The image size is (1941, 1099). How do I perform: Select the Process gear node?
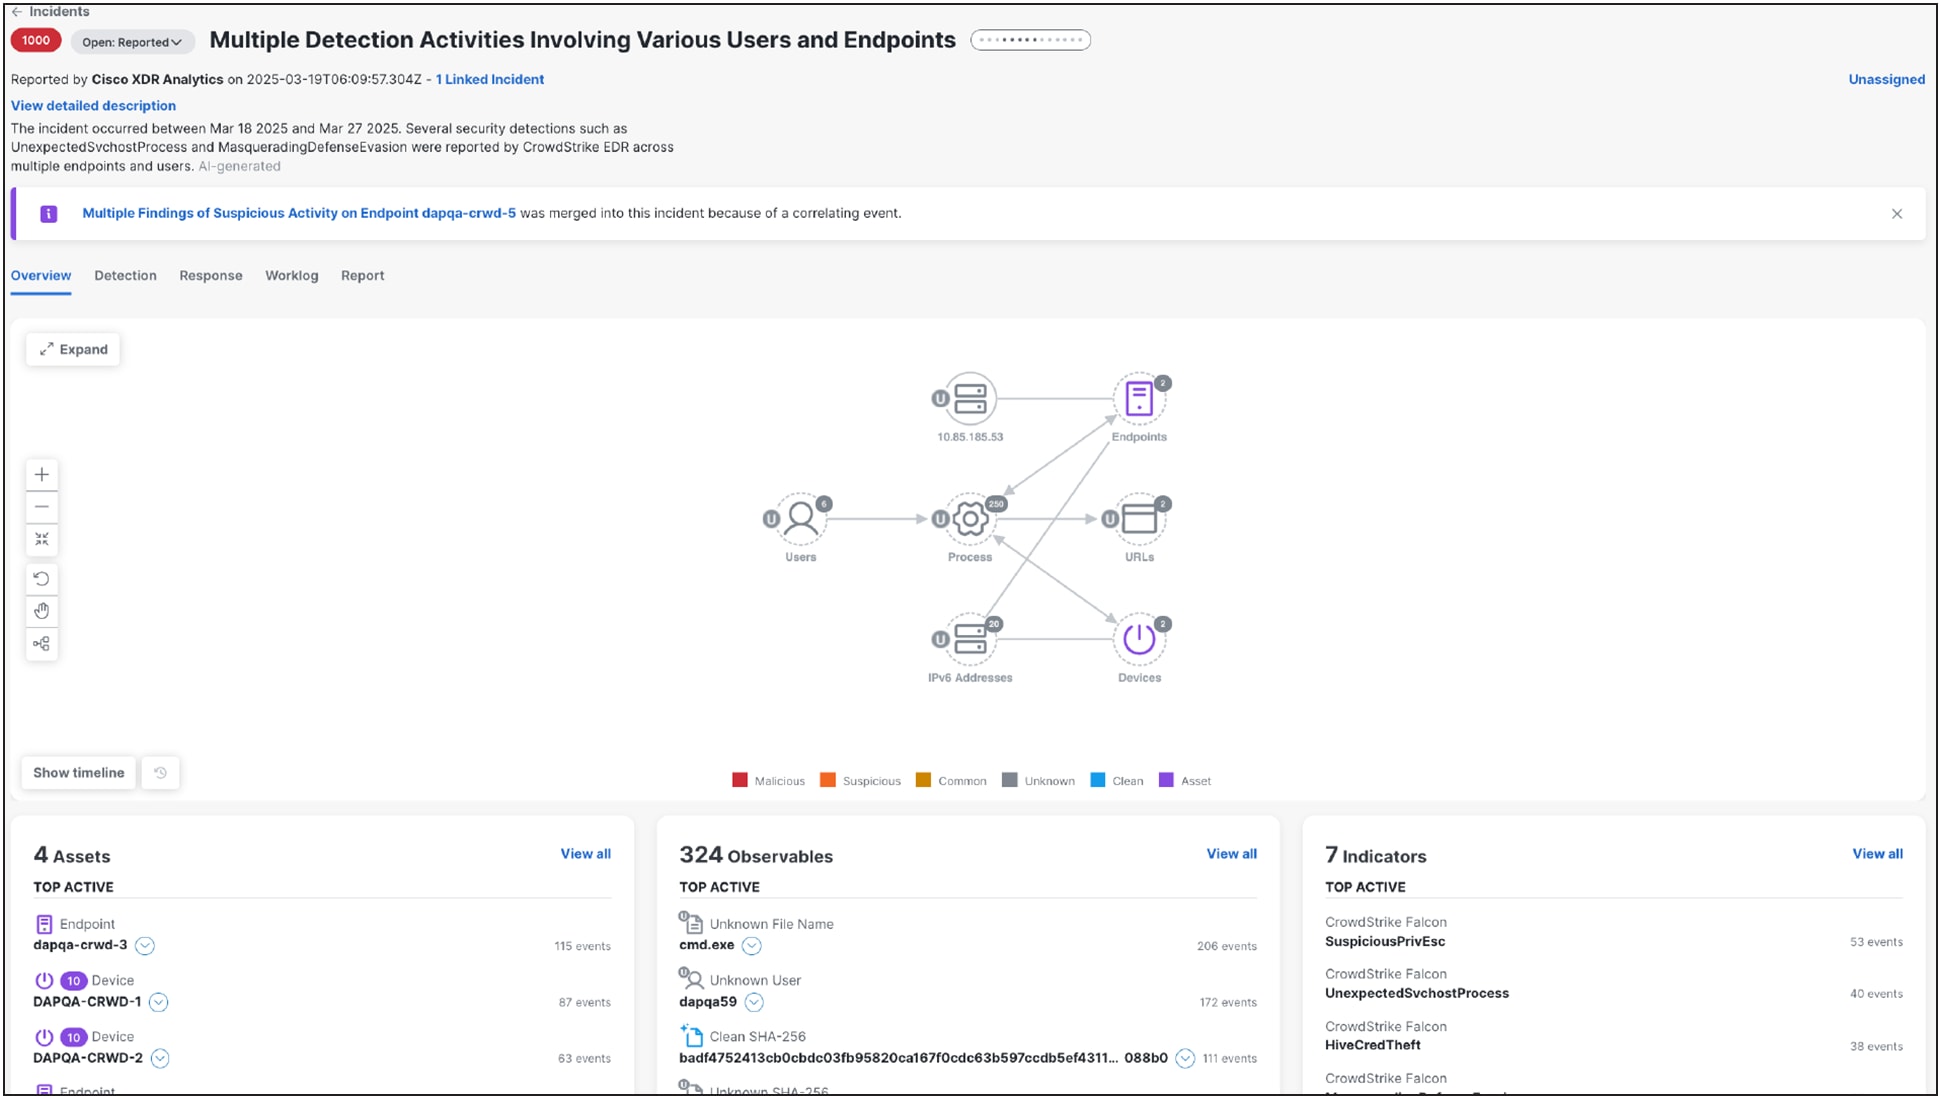(x=970, y=519)
